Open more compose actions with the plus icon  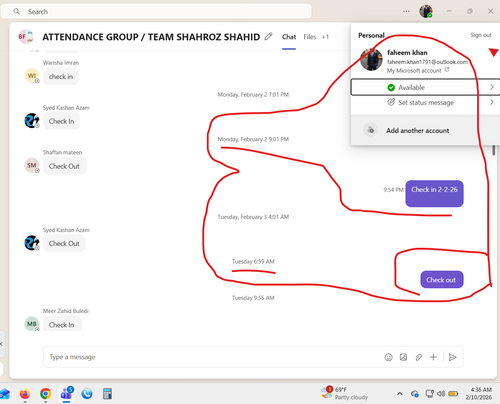coord(433,357)
